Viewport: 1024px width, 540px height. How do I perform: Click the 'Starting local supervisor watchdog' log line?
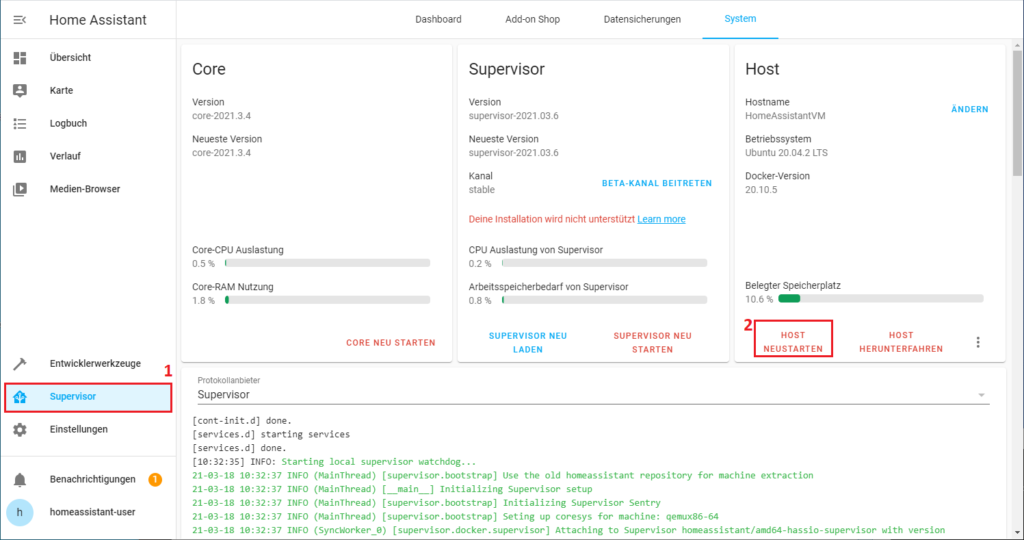334,462
